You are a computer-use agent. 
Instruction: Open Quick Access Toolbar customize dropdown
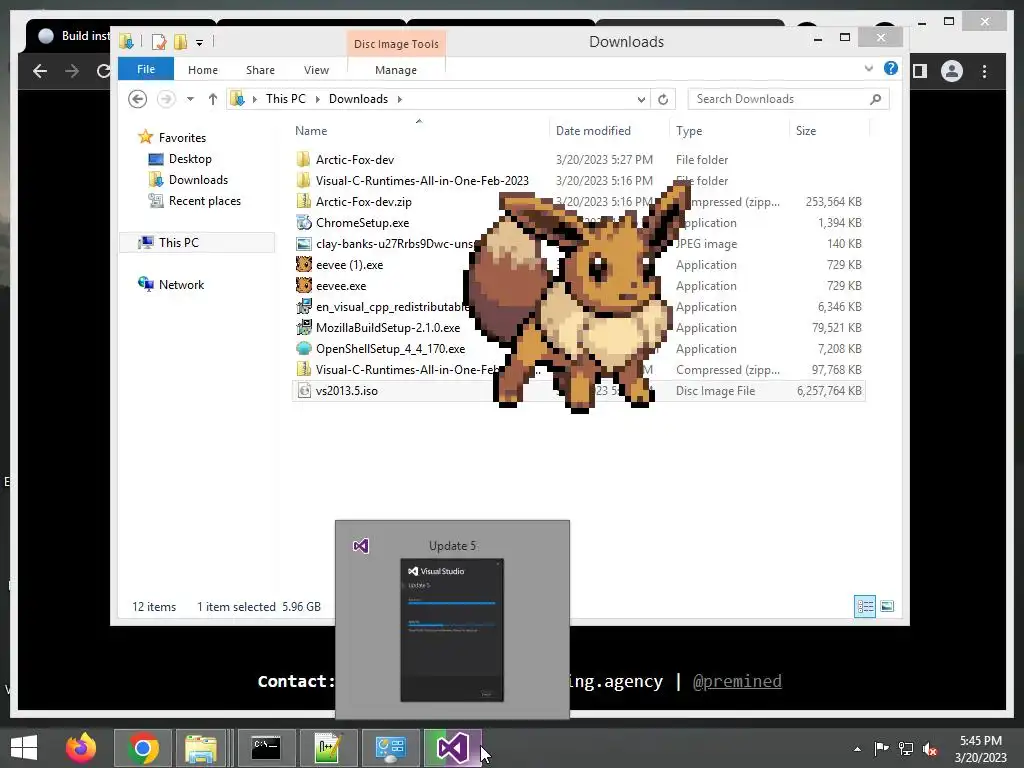point(199,42)
